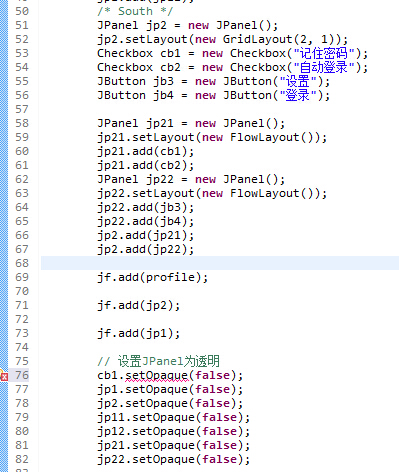Click line number 76 in the gutter
Image resolution: width=399 pixels, height=472 pixels.
(22, 375)
